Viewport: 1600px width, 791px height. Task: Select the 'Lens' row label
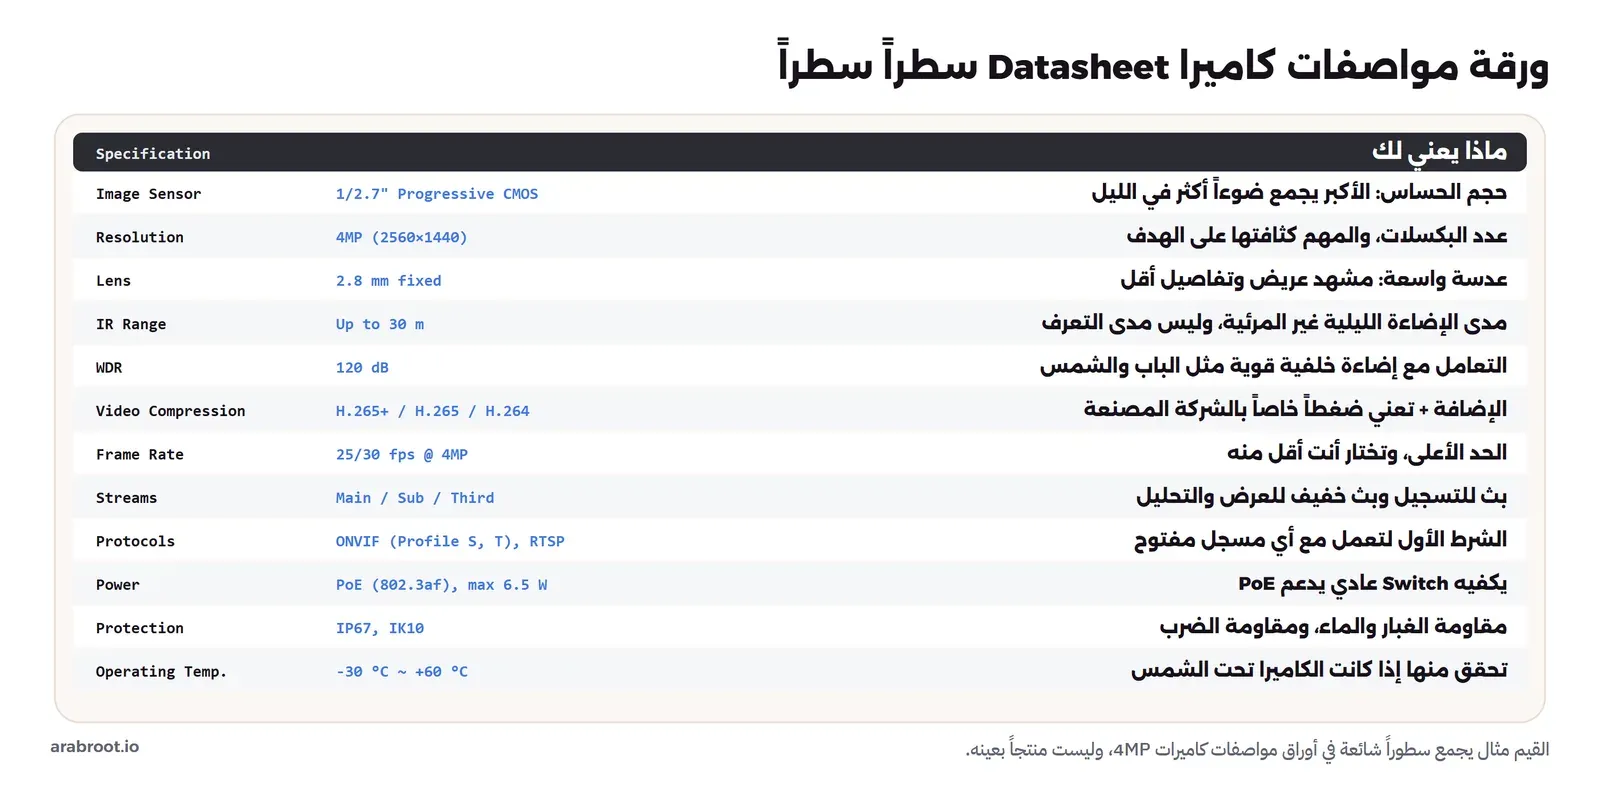pos(113,281)
